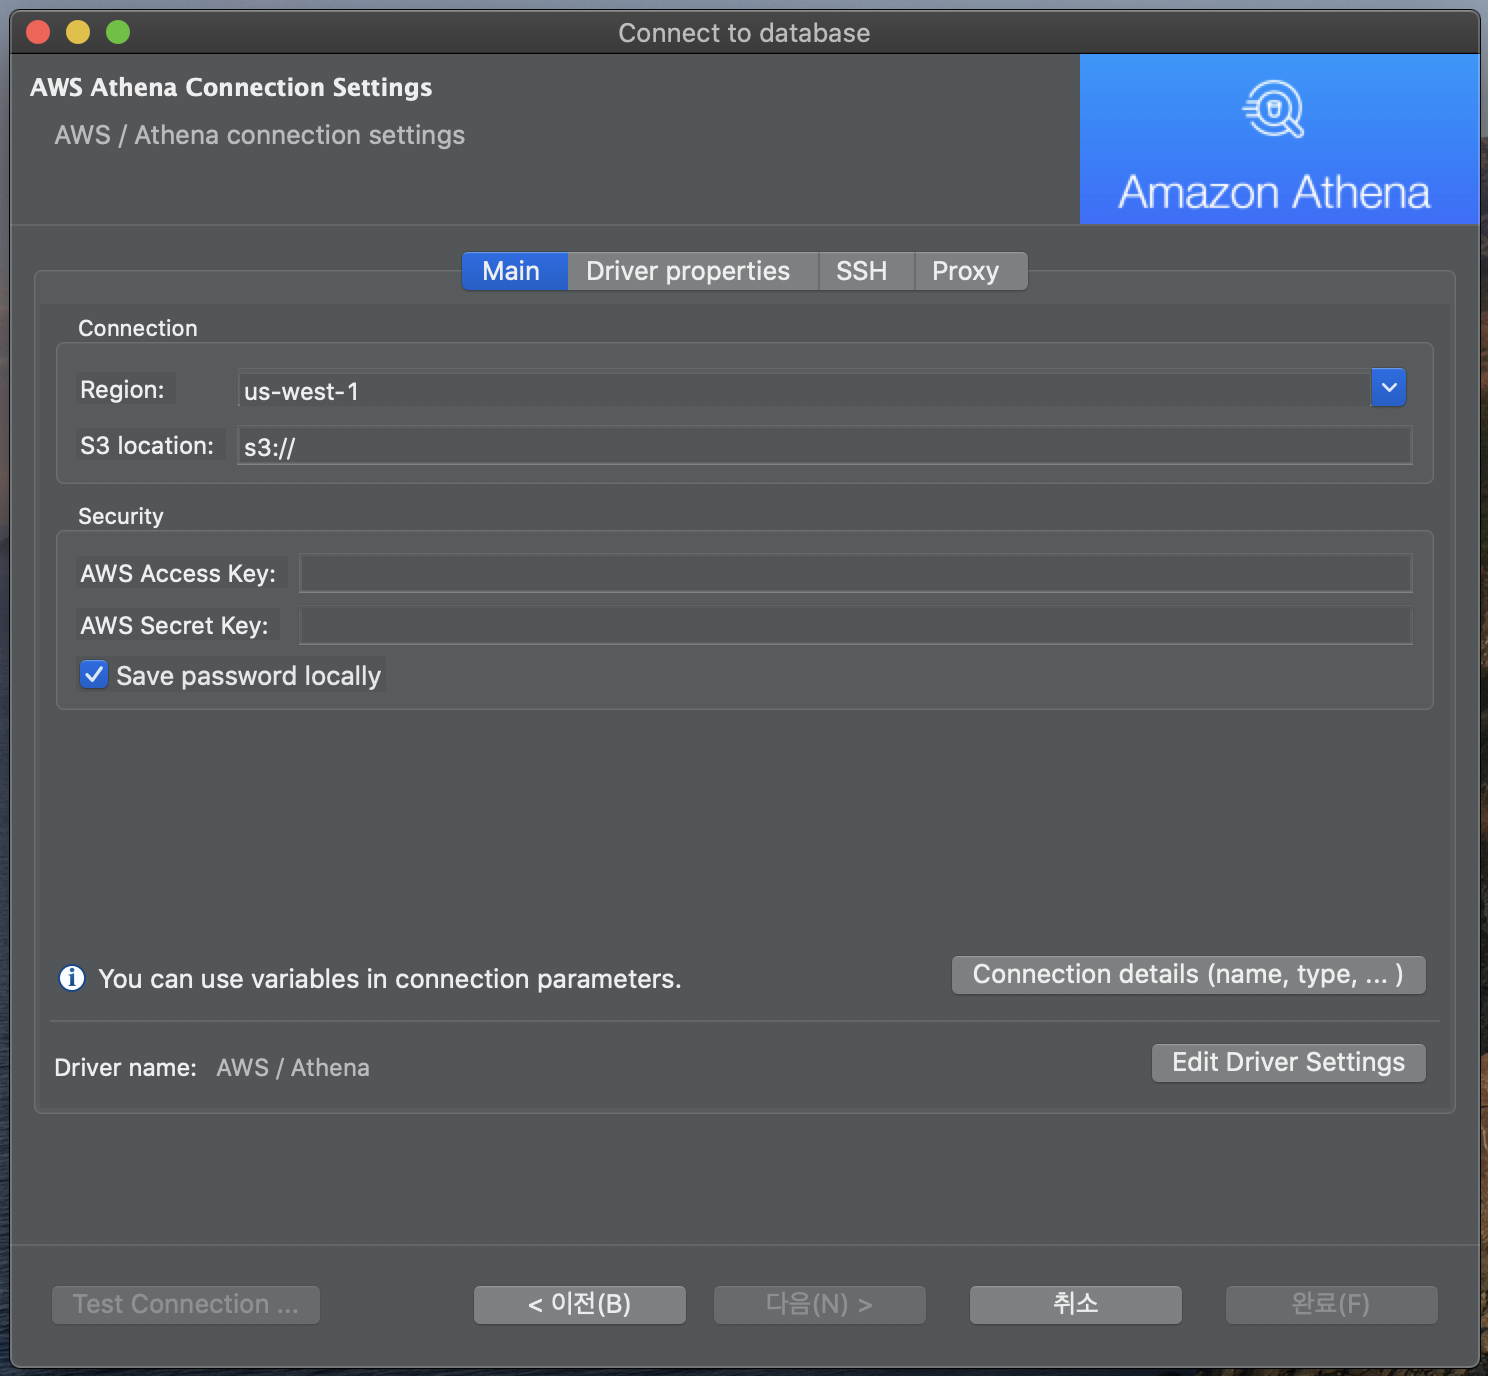Cancel with the 취소 button
1488x1376 pixels.
(1076, 1304)
